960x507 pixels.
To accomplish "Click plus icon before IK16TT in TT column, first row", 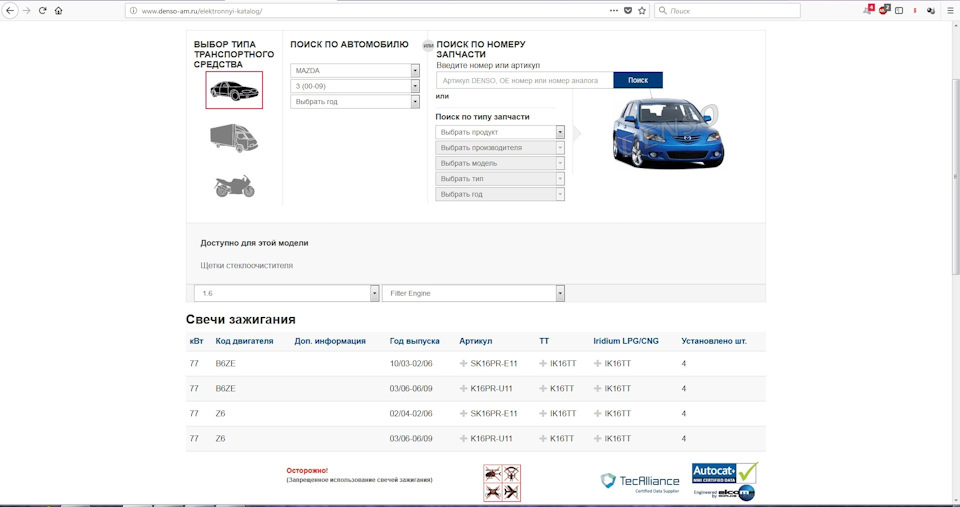I will 542,364.
